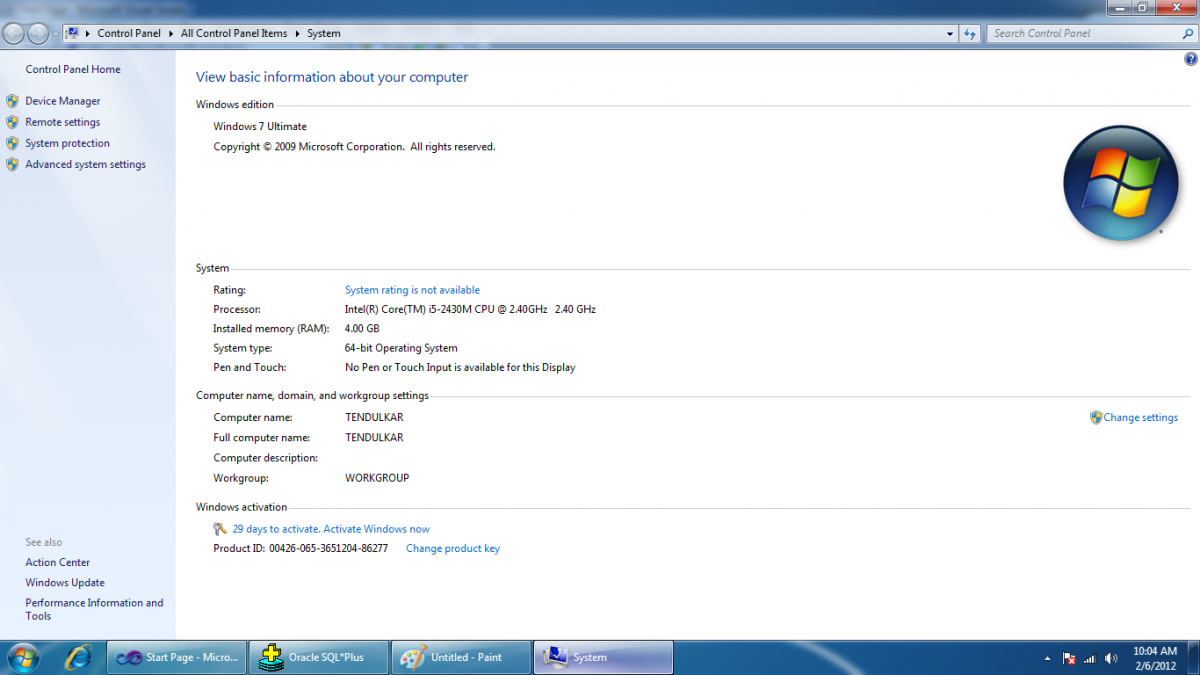Click the shield icon beside Remote settings
The height and width of the screenshot is (675, 1200).
click(x=12, y=122)
